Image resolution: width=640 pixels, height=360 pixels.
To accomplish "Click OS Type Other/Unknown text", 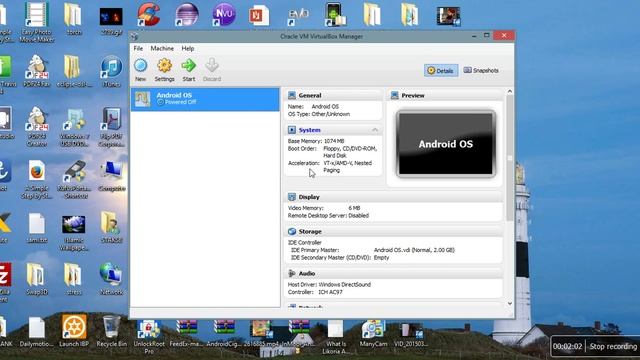I will pyautogui.click(x=319, y=114).
